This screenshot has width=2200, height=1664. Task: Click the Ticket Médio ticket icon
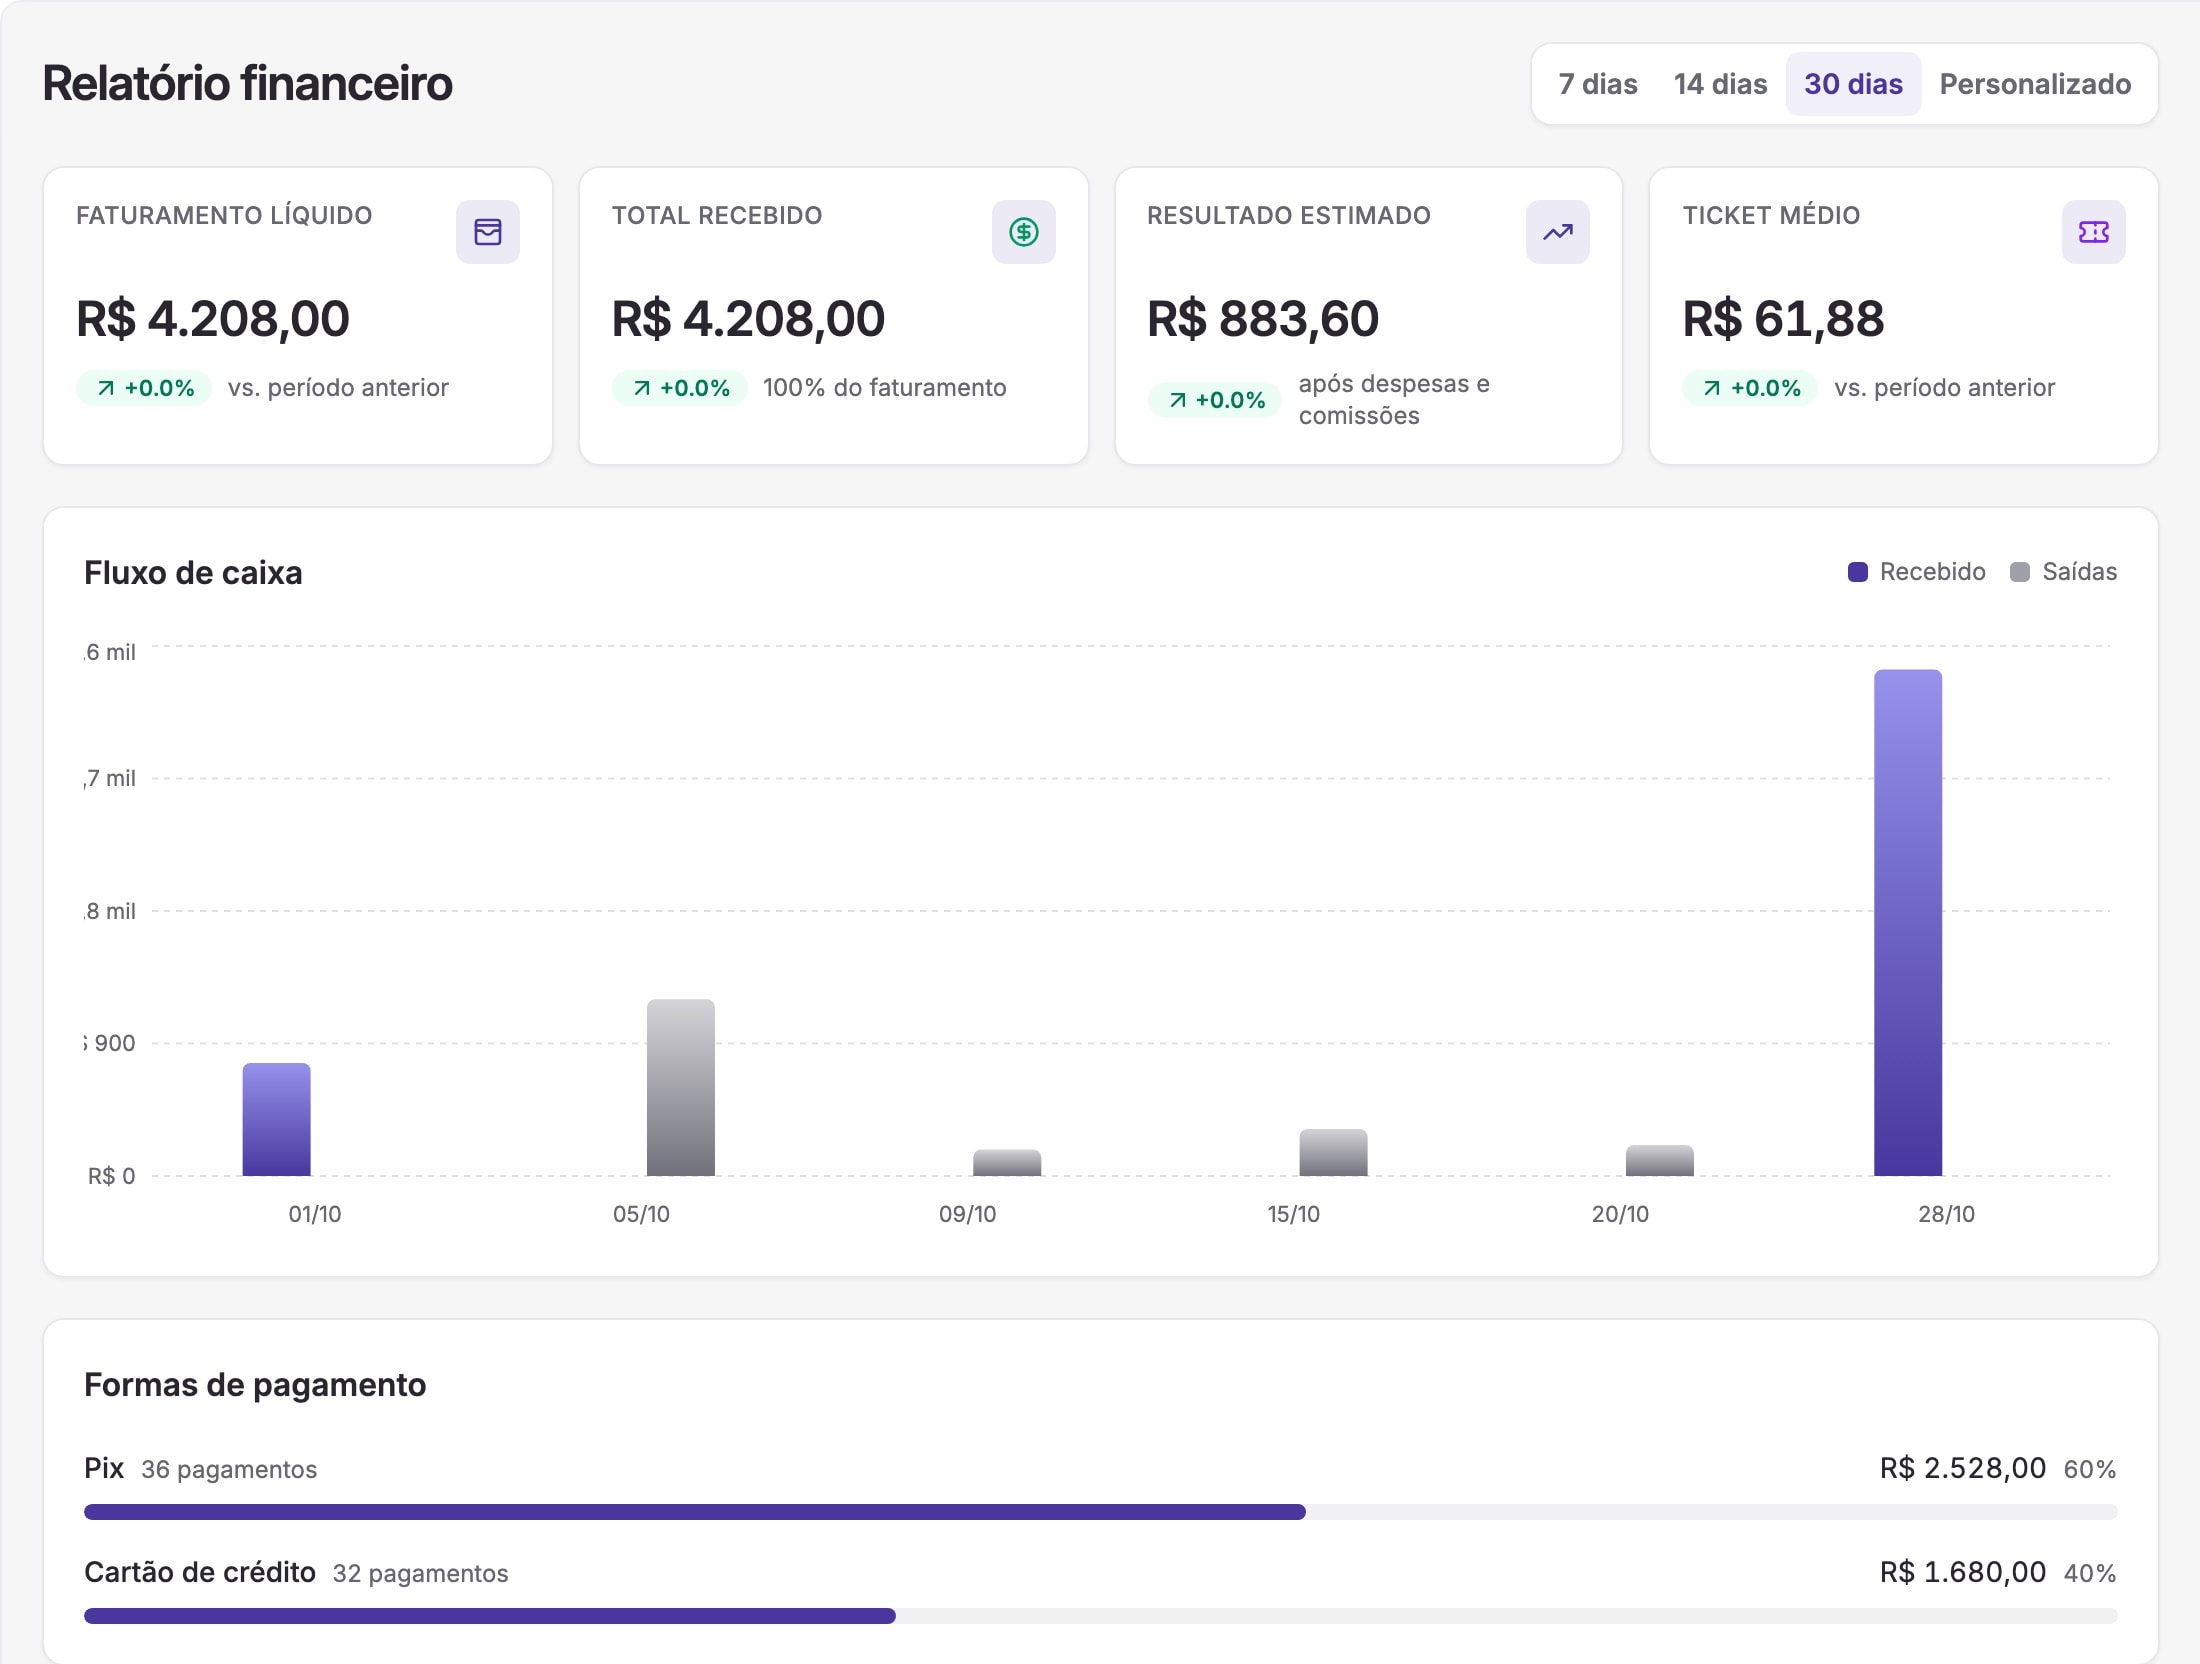tap(2093, 232)
